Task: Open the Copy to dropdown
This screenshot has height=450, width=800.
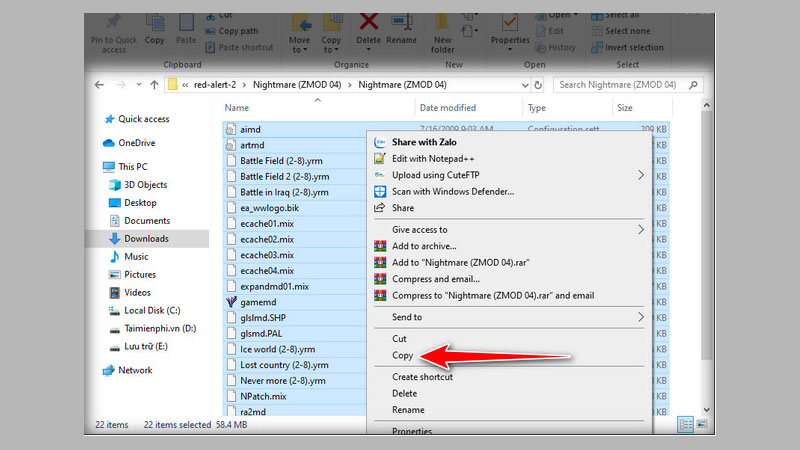Action: pyautogui.click(x=332, y=40)
